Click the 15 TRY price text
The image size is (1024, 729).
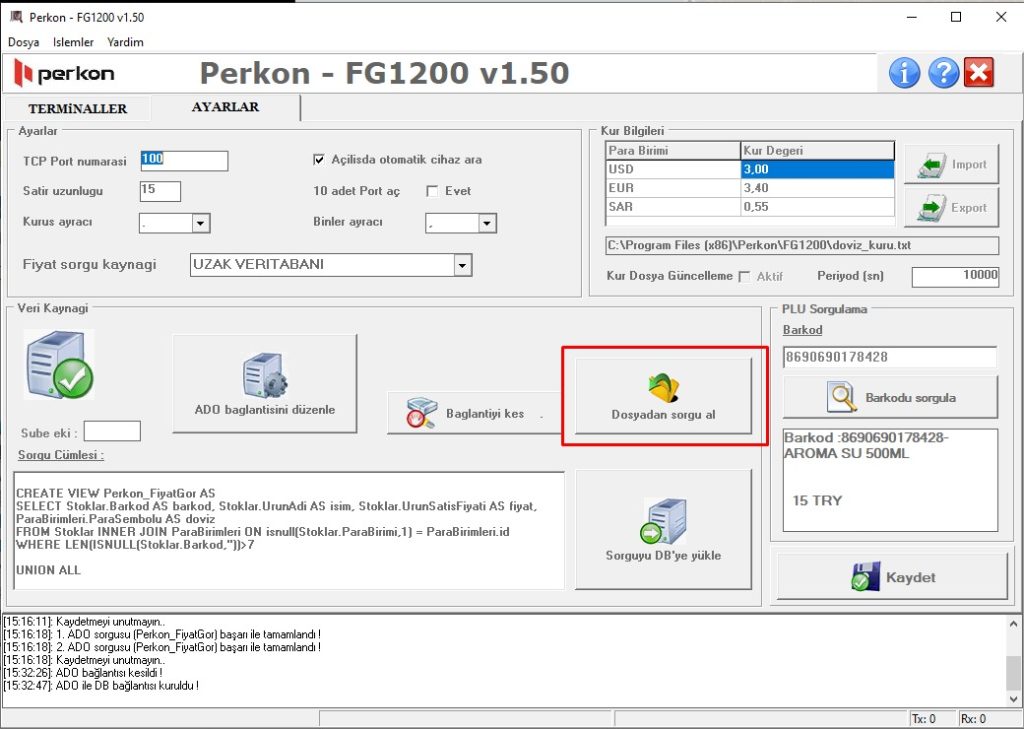coord(817,501)
